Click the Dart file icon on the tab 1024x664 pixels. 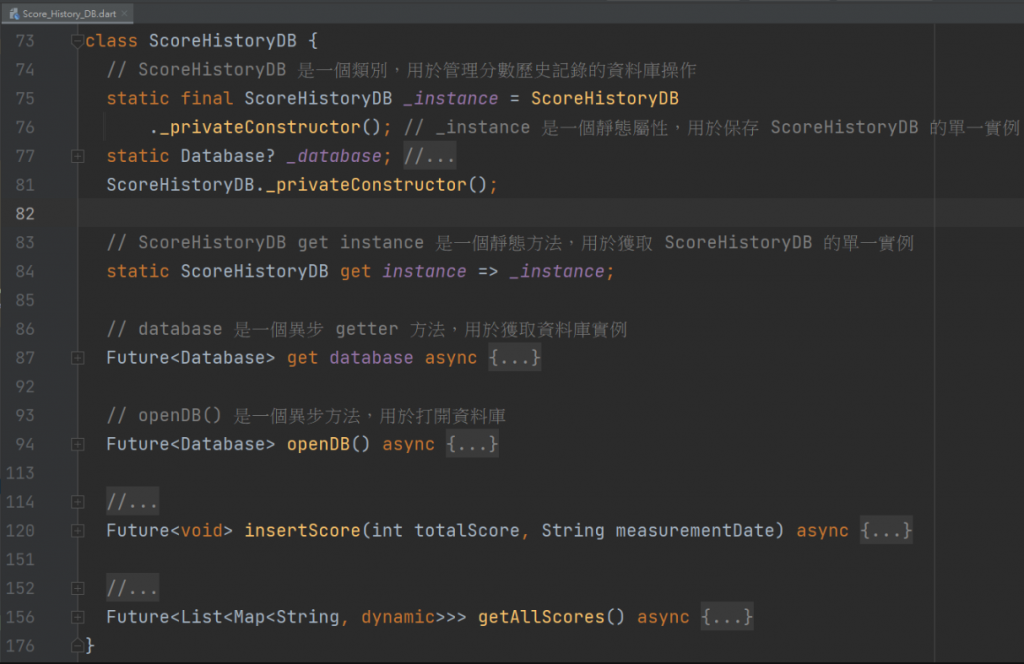[14, 13]
